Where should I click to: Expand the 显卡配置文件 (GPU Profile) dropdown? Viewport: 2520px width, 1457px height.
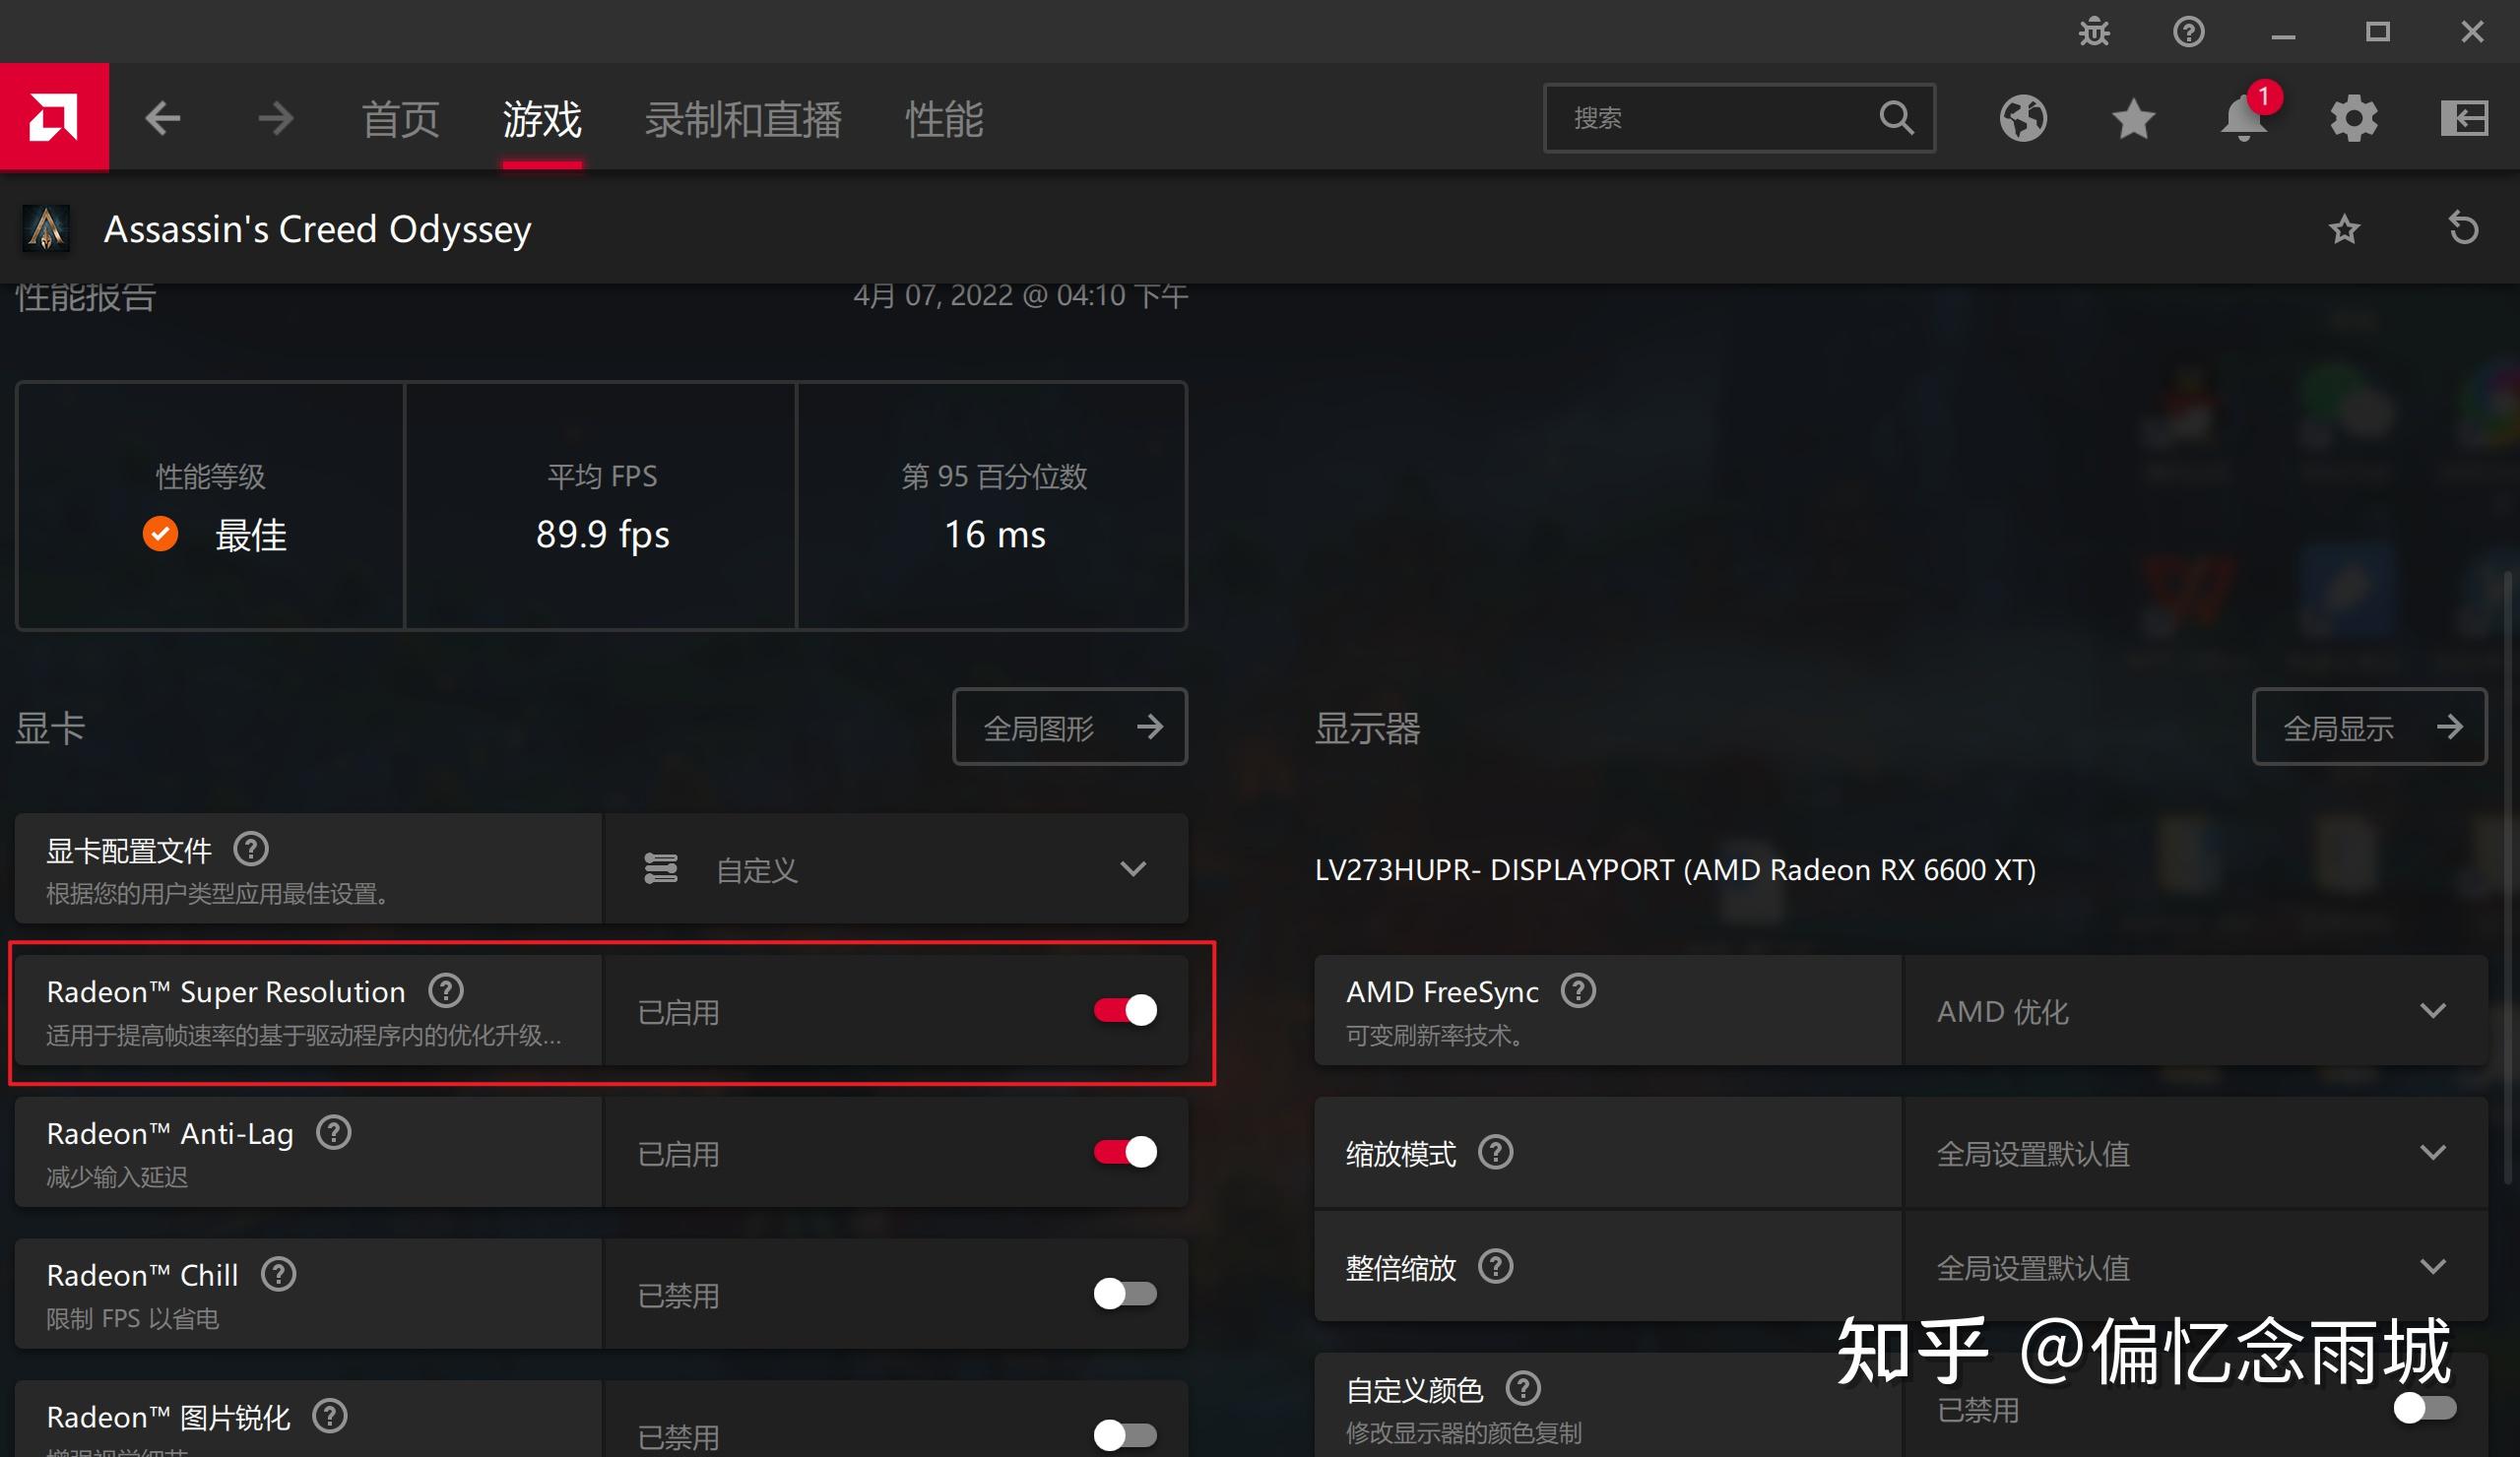[x=1132, y=867]
